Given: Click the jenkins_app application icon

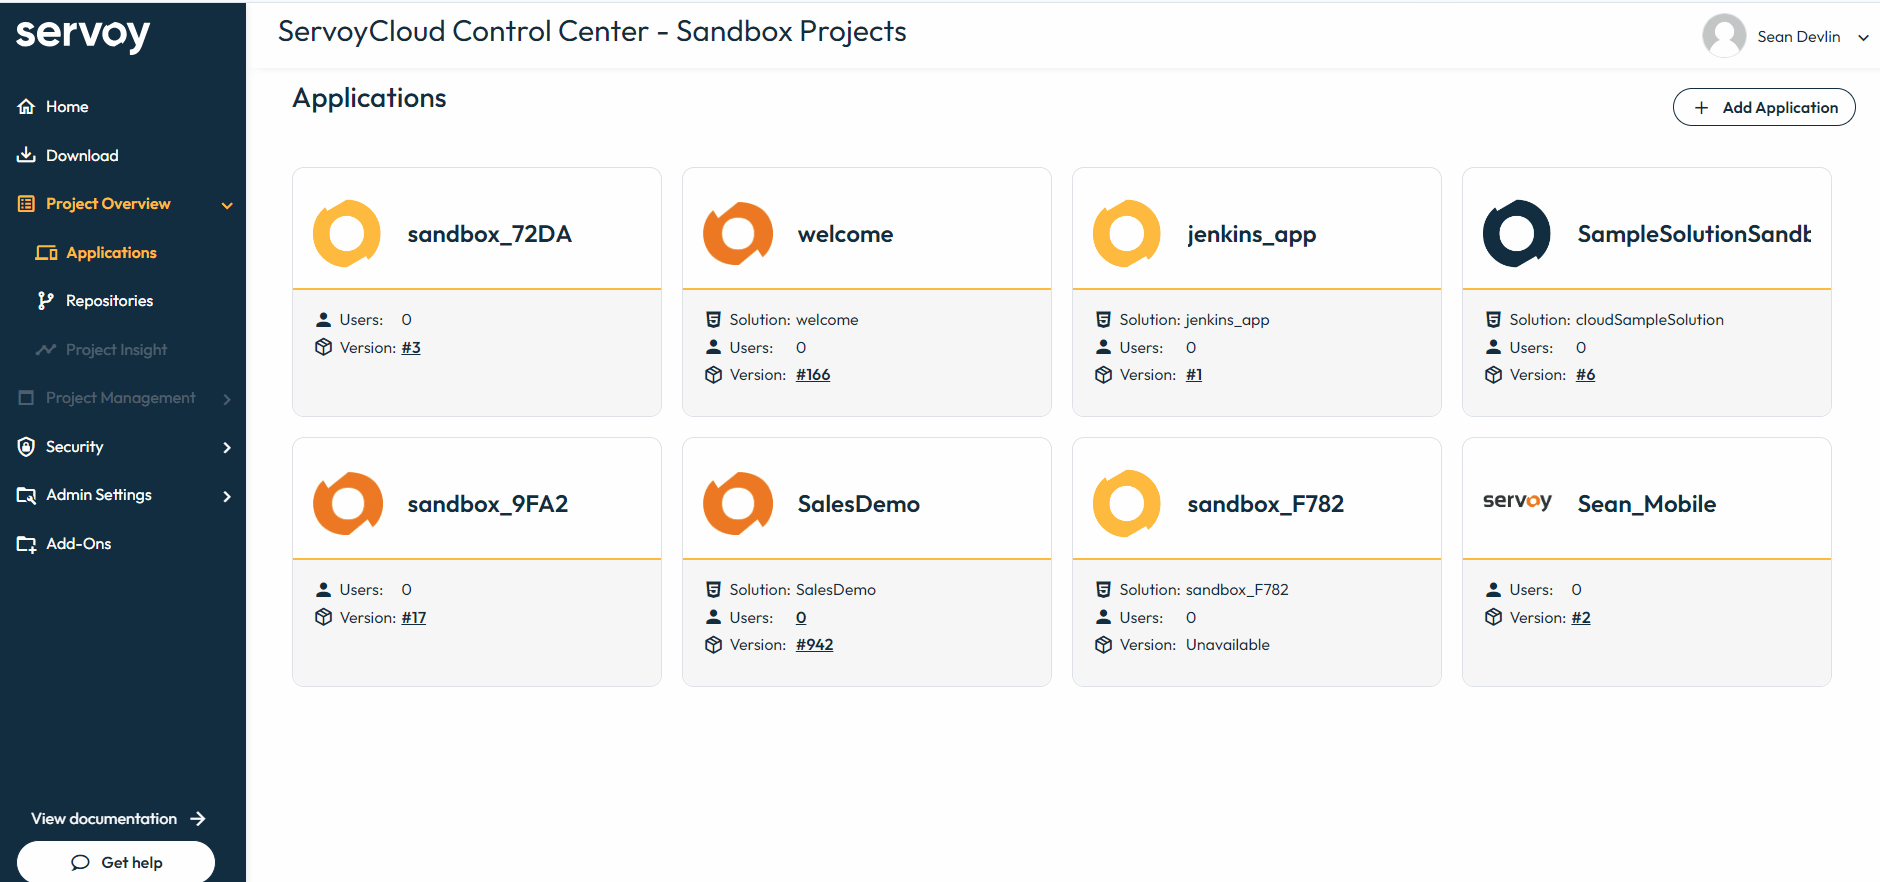Looking at the screenshot, I should coord(1127,234).
